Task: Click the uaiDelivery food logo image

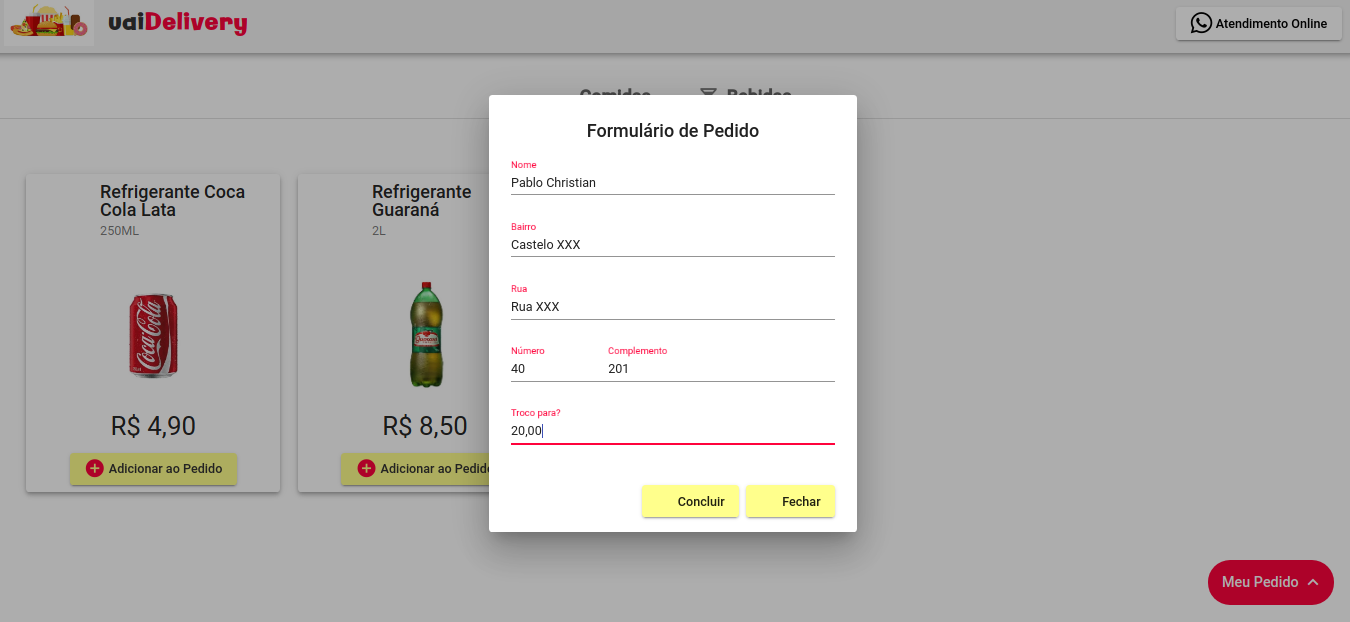Action: tap(49, 22)
